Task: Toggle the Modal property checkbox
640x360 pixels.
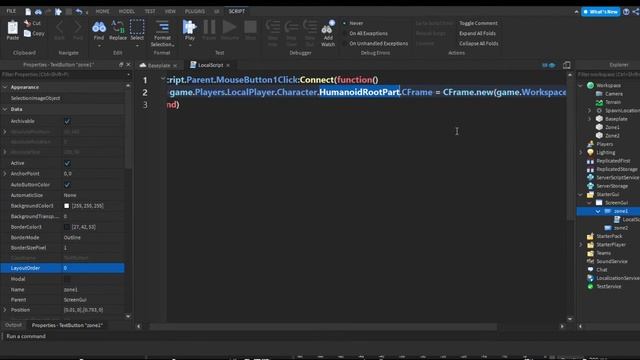Action: tap(67, 279)
